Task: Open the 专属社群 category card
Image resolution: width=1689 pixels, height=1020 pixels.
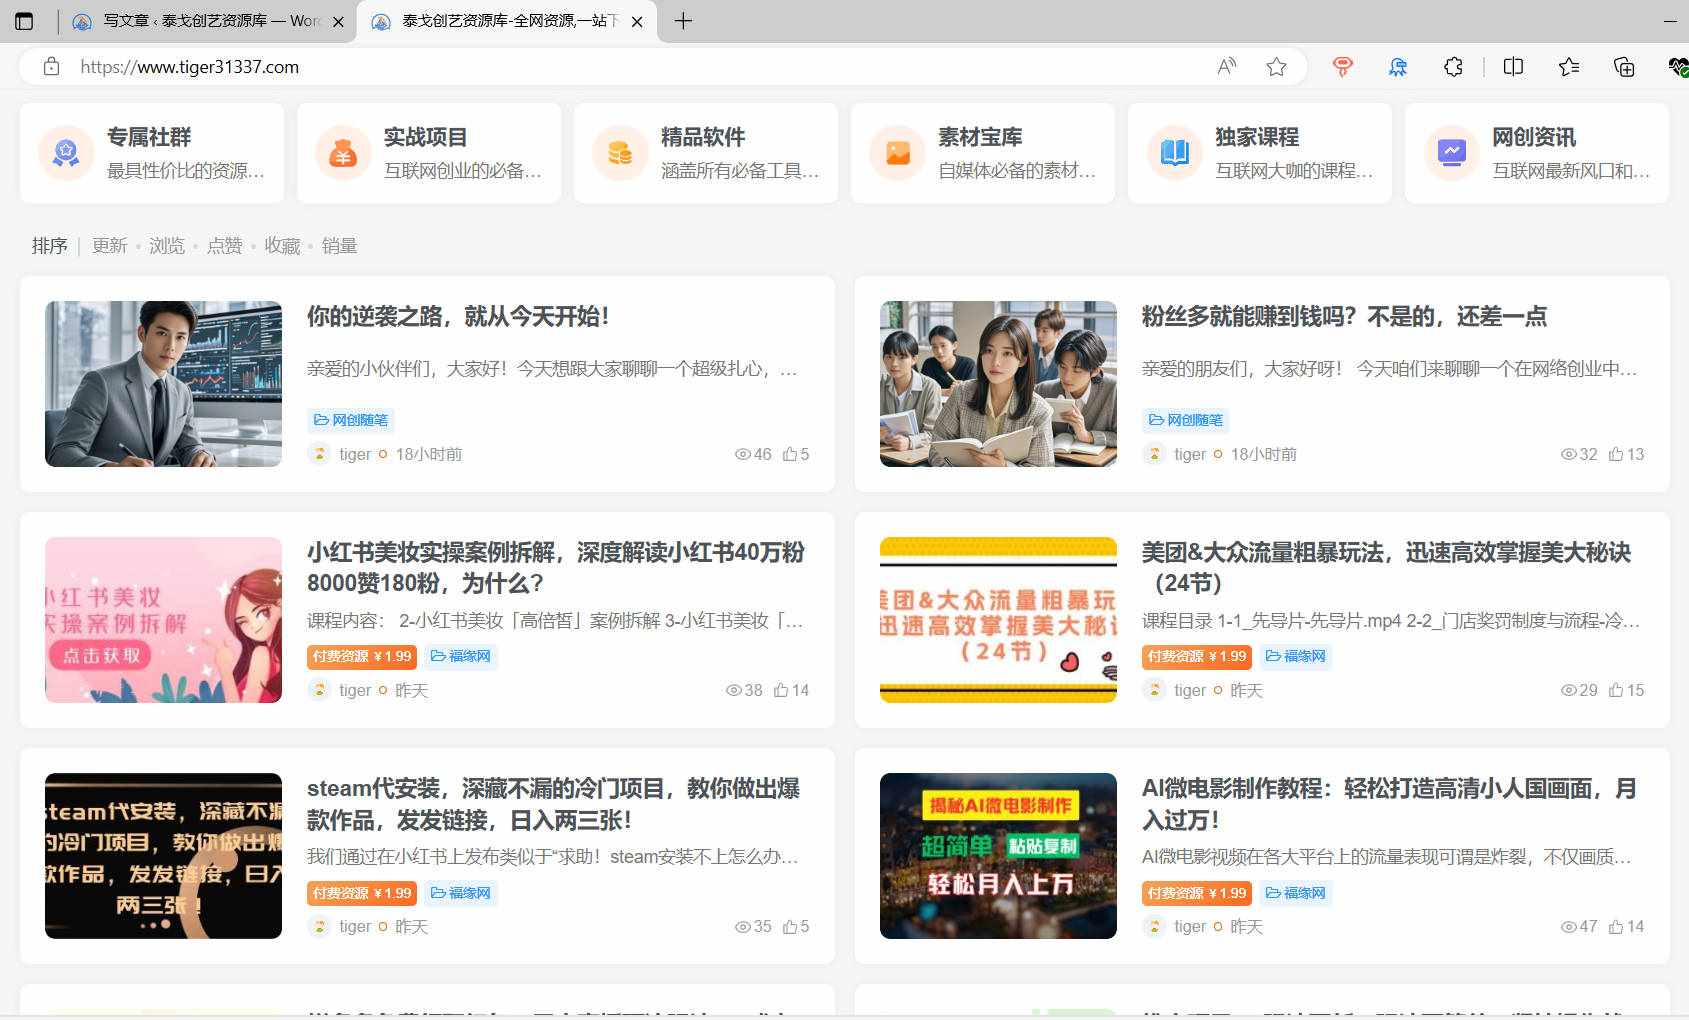Action: pos(152,153)
